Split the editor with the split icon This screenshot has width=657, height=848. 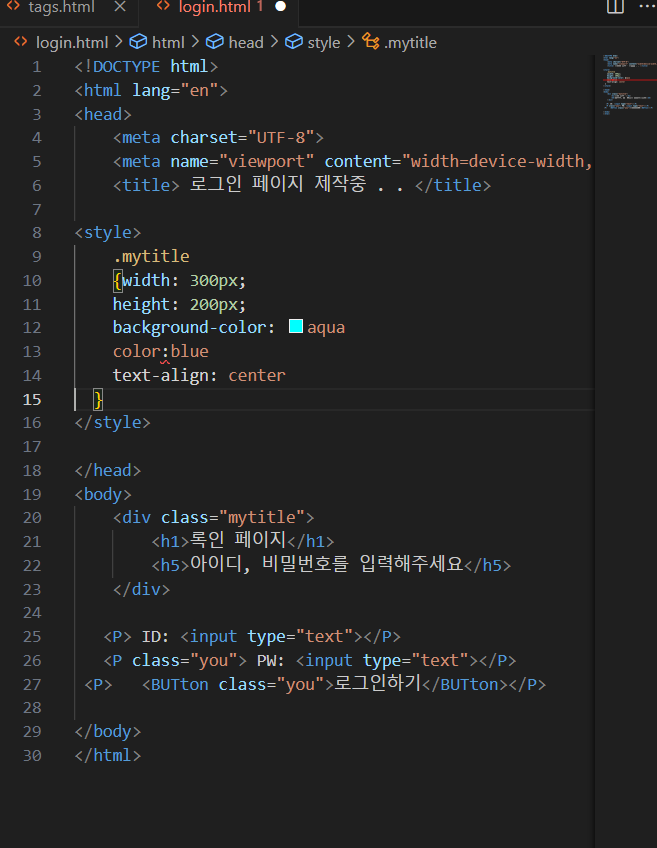tap(615, 6)
